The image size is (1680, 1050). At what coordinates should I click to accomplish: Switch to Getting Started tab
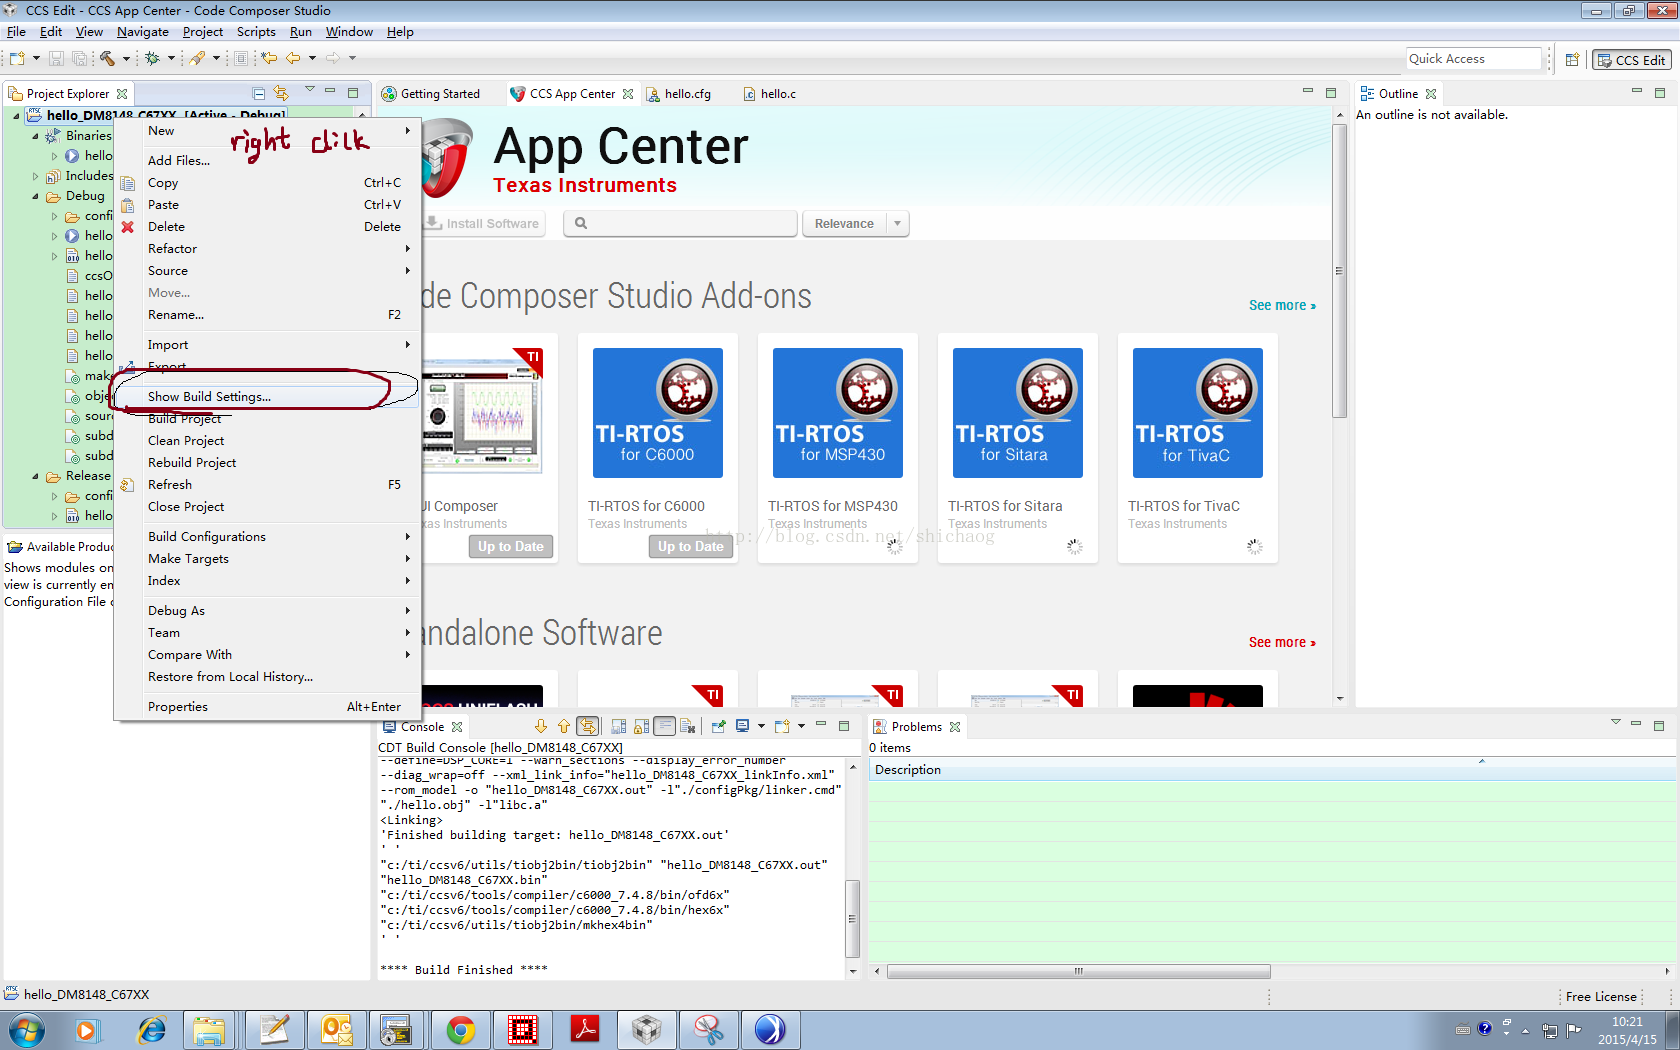point(430,93)
